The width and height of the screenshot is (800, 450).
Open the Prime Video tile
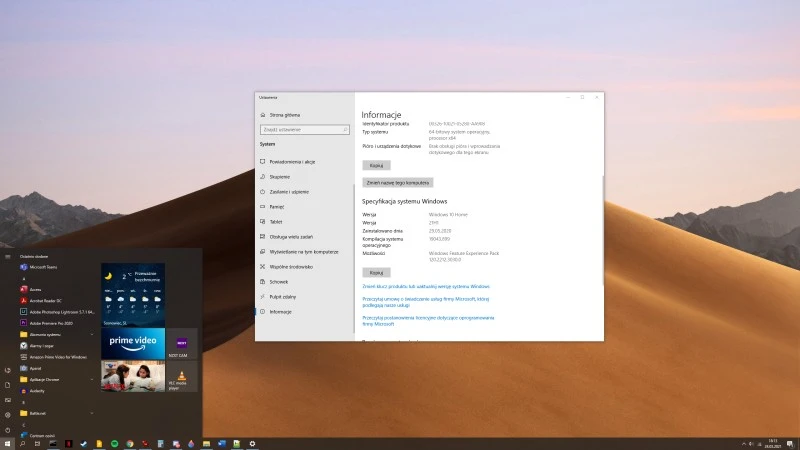133,343
